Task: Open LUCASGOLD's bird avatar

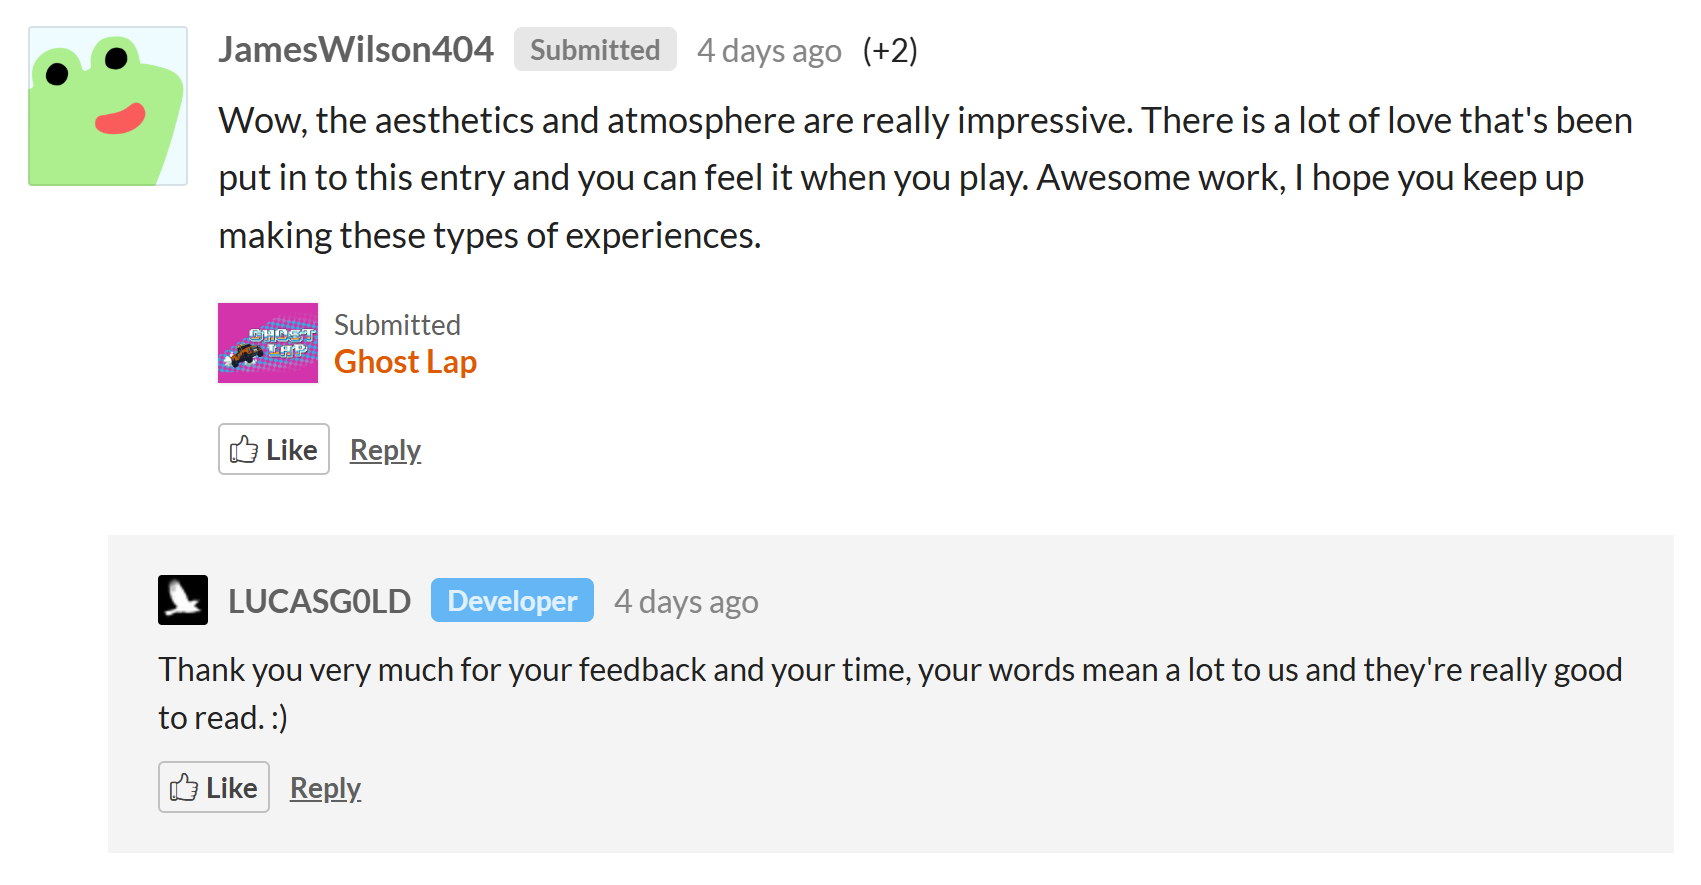Action: coord(183,600)
